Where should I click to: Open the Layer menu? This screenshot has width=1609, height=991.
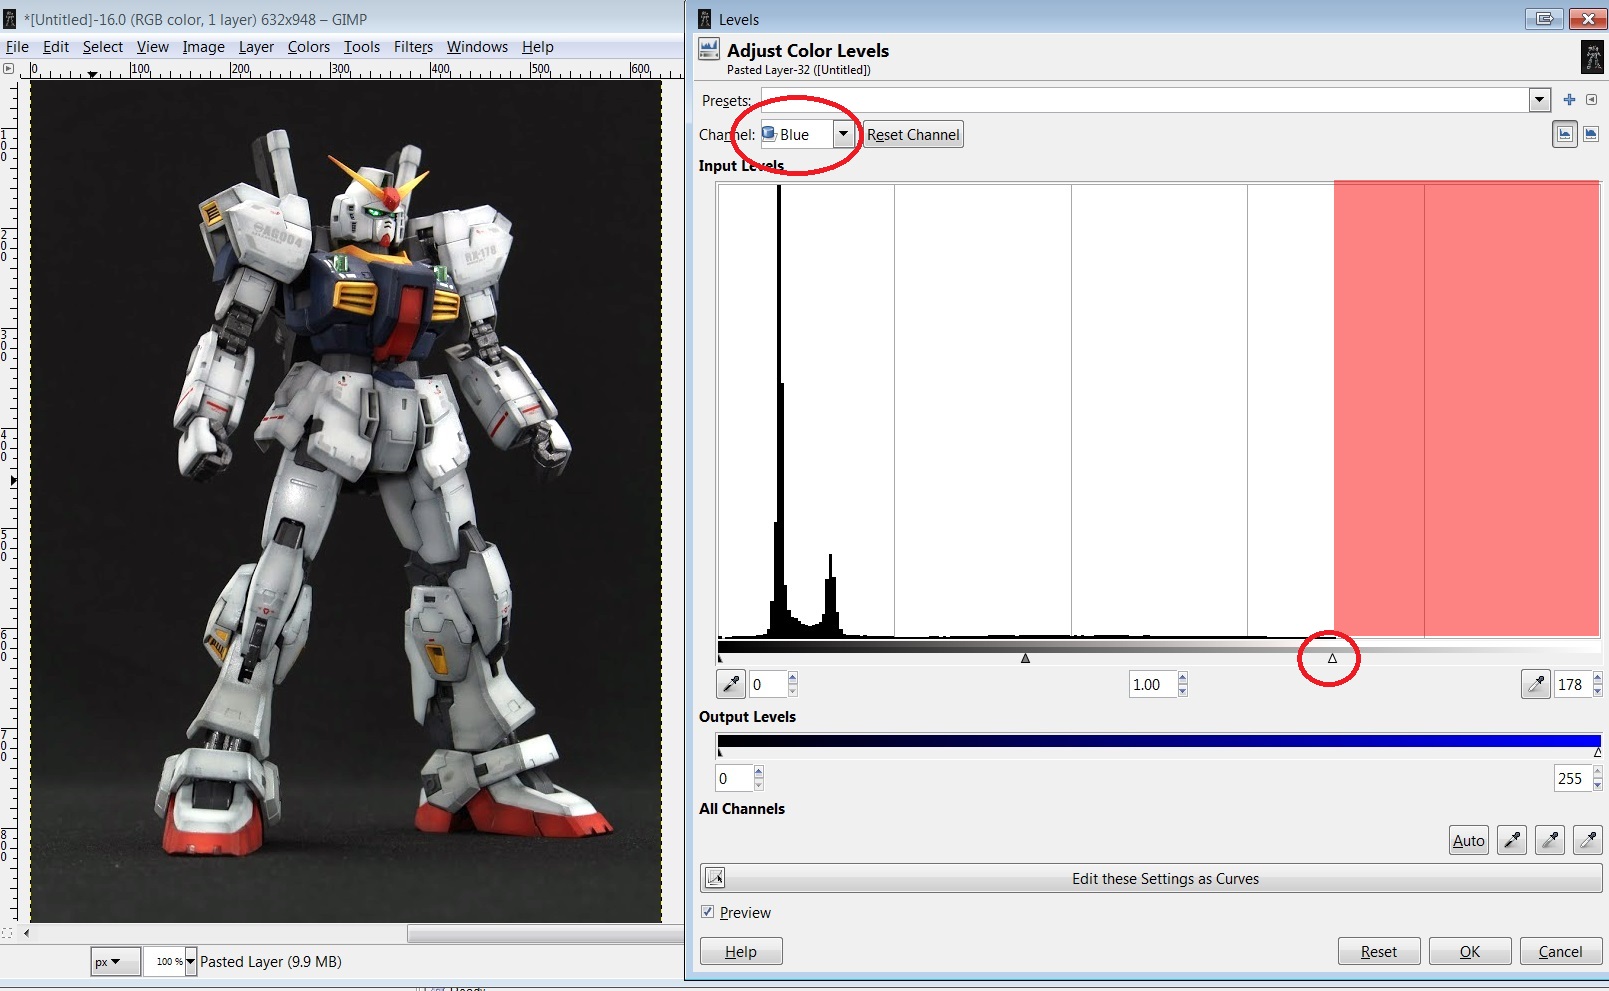(256, 47)
